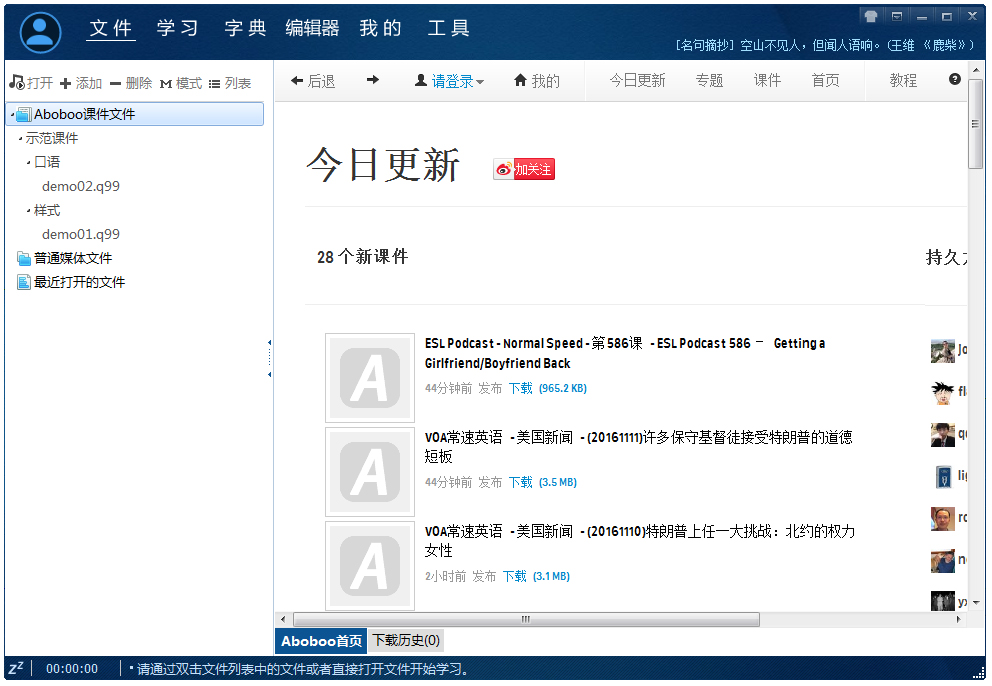992x686 pixels.
Task: Open the 文件 menu
Action: 111,28
